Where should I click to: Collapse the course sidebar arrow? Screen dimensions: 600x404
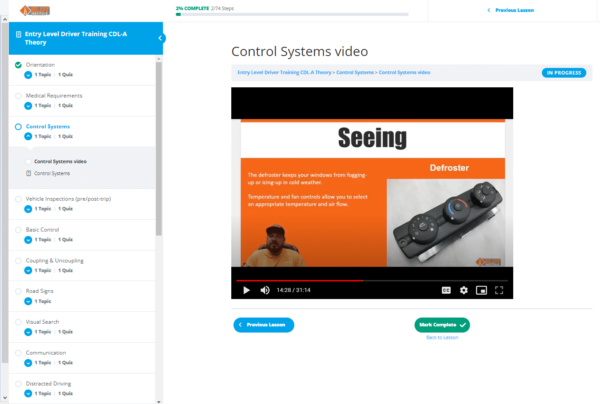pyautogui.click(x=161, y=38)
